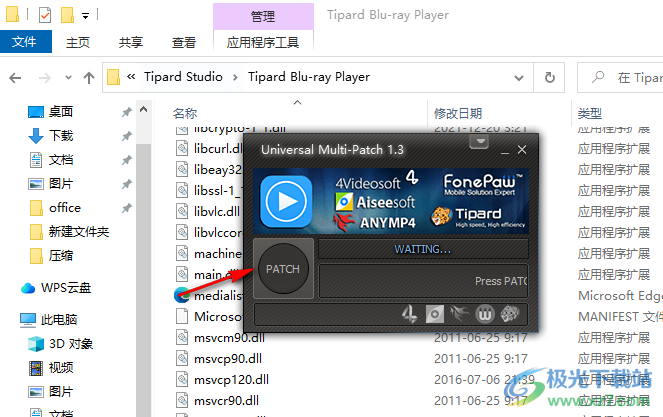Switch to the 查看 ribbon tab

[x=184, y=42]
